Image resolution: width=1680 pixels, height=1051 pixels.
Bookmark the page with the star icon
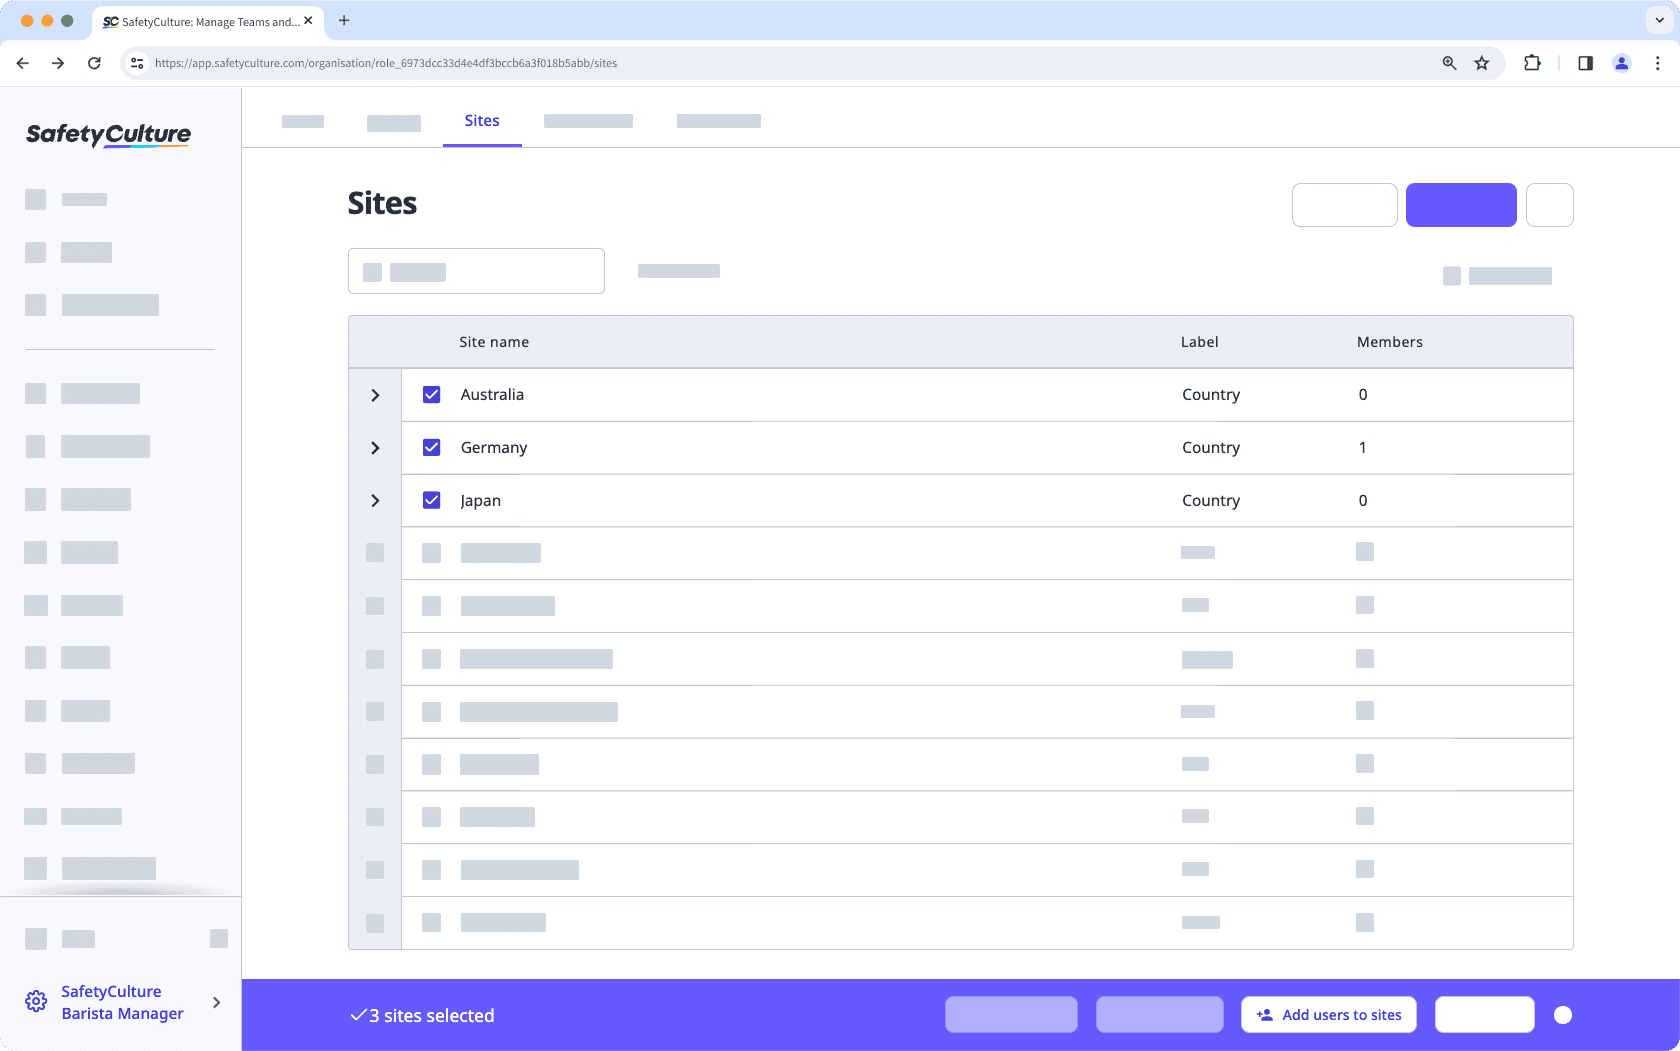(x=1481, y=62)
